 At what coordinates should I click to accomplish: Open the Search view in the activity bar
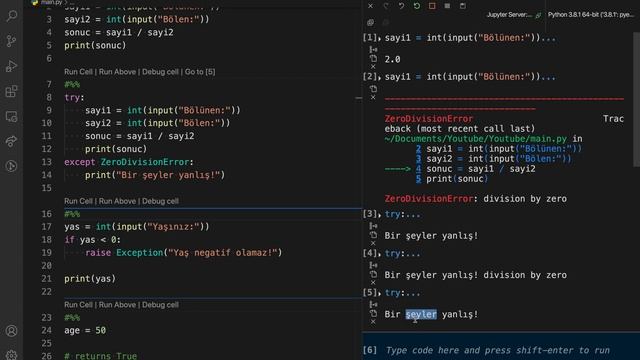pyautogui.click(x=11, y=16)
